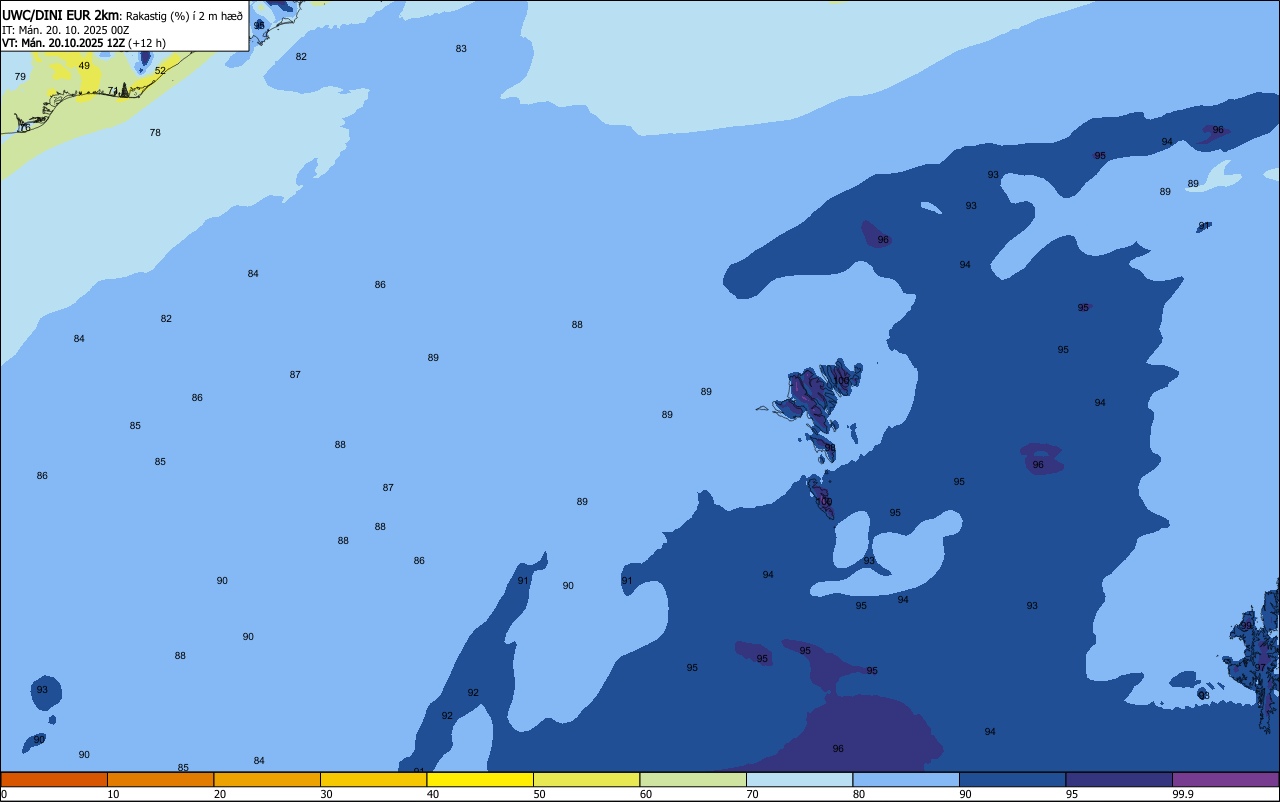
Task: Select the 30–40 golden legend swatch
Action: [373, 779]
